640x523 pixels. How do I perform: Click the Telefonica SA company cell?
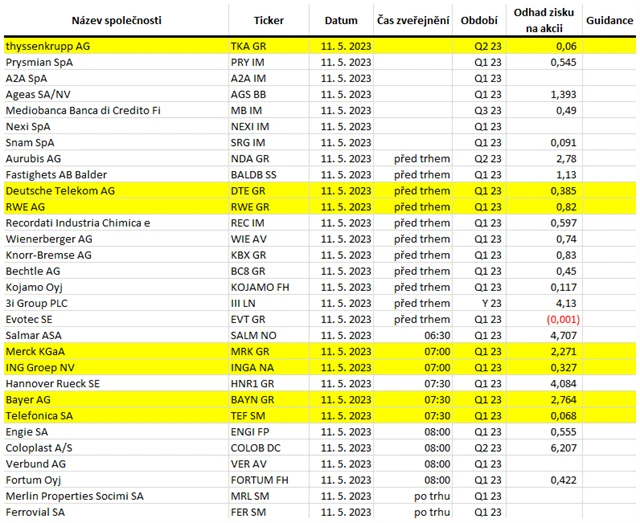(x=116, y=415)
